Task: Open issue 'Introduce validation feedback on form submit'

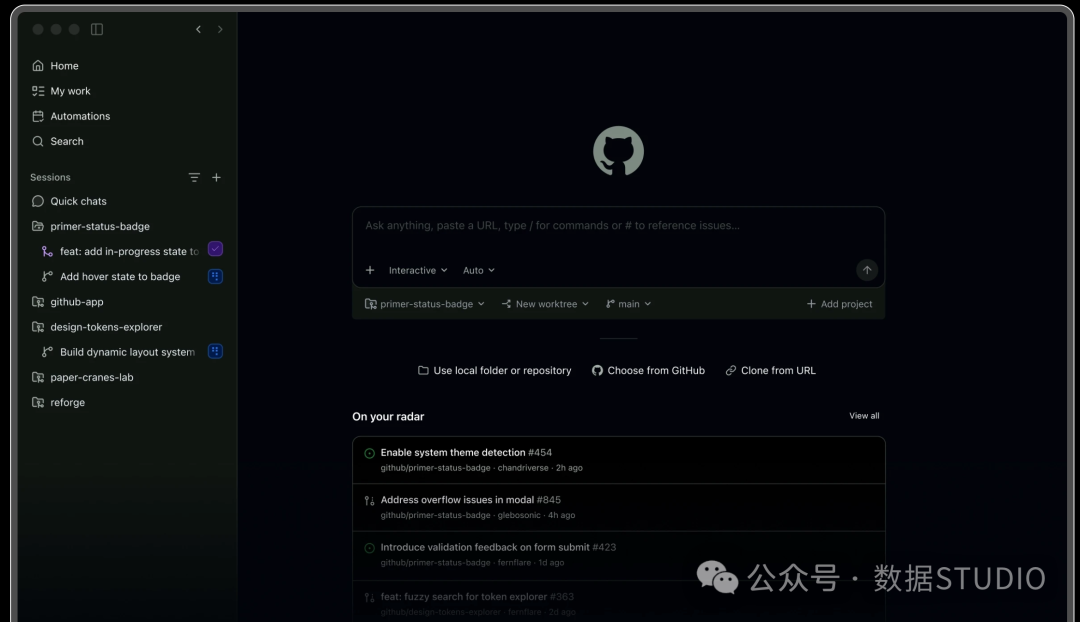Action: [x=619, y=554]
